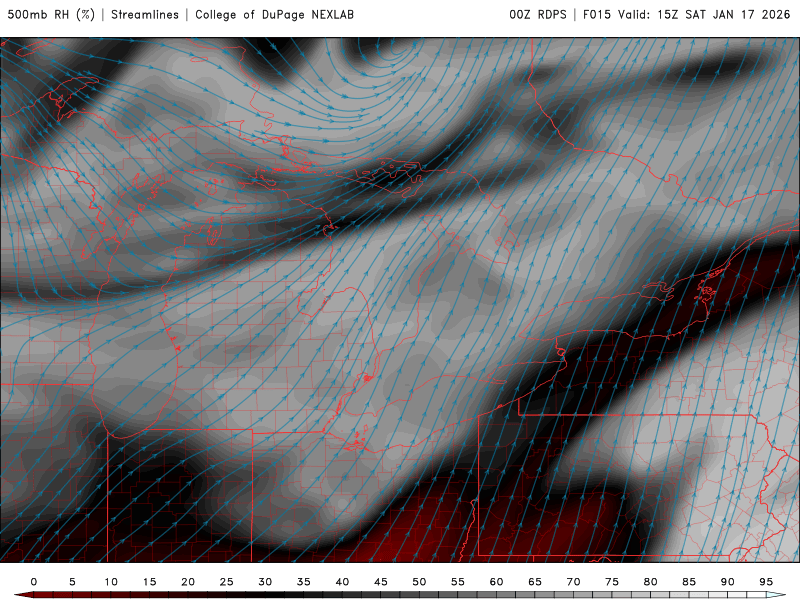Click the colorbar label "50"
800x600 pixels.
[419, 582]
